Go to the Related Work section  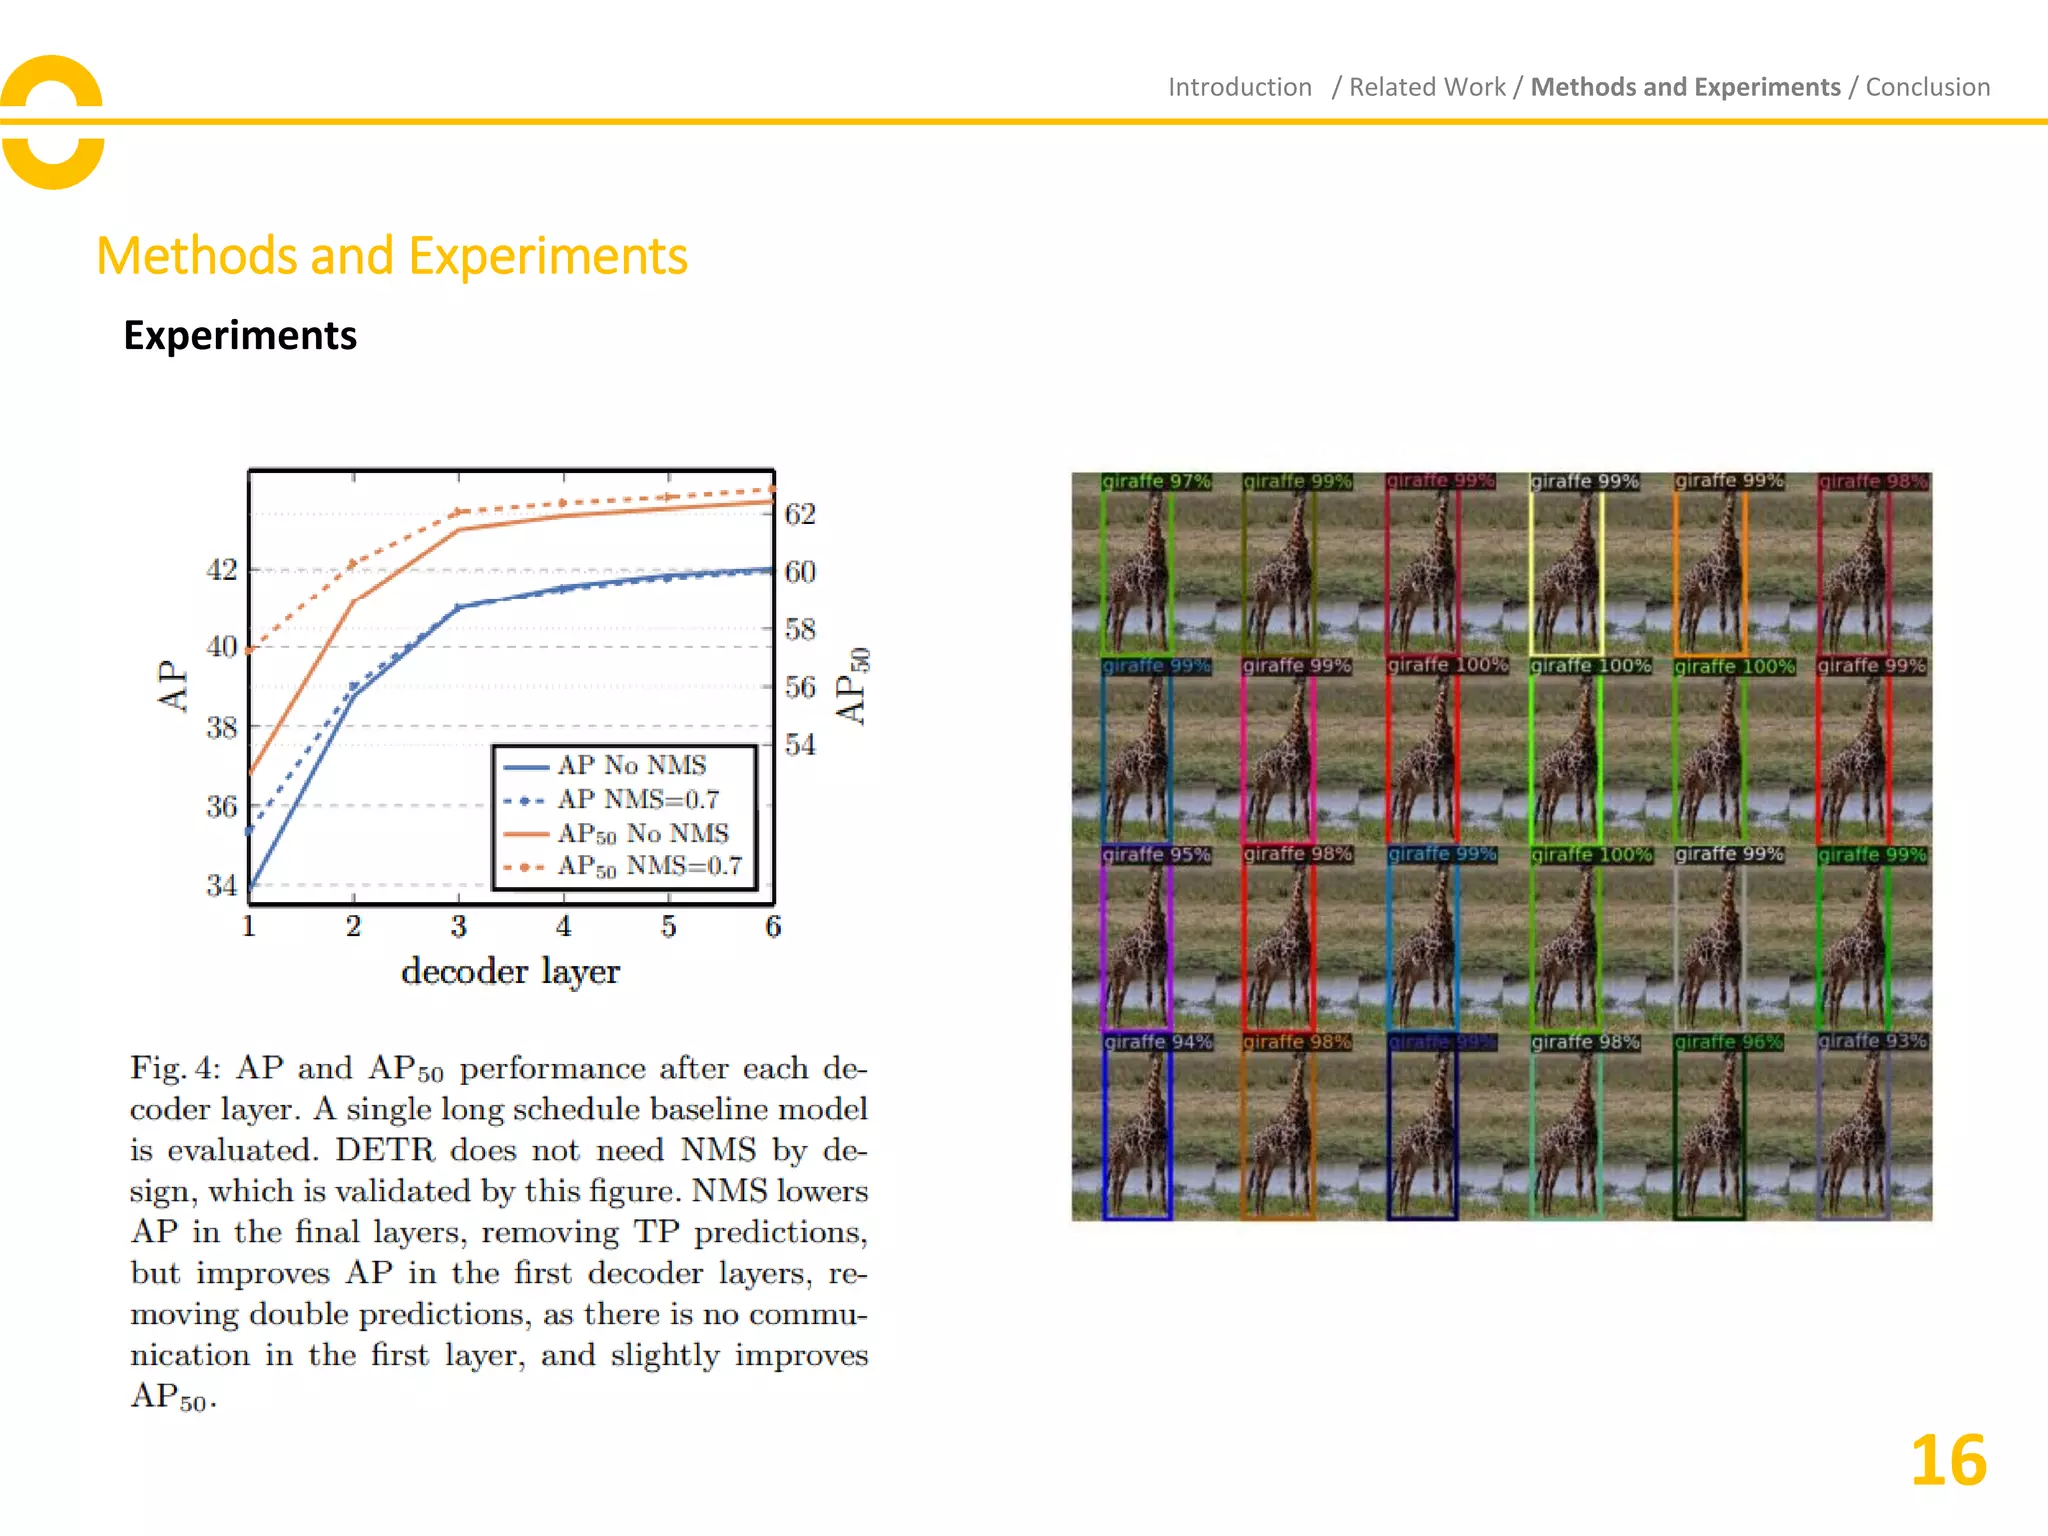[1426, 87]
